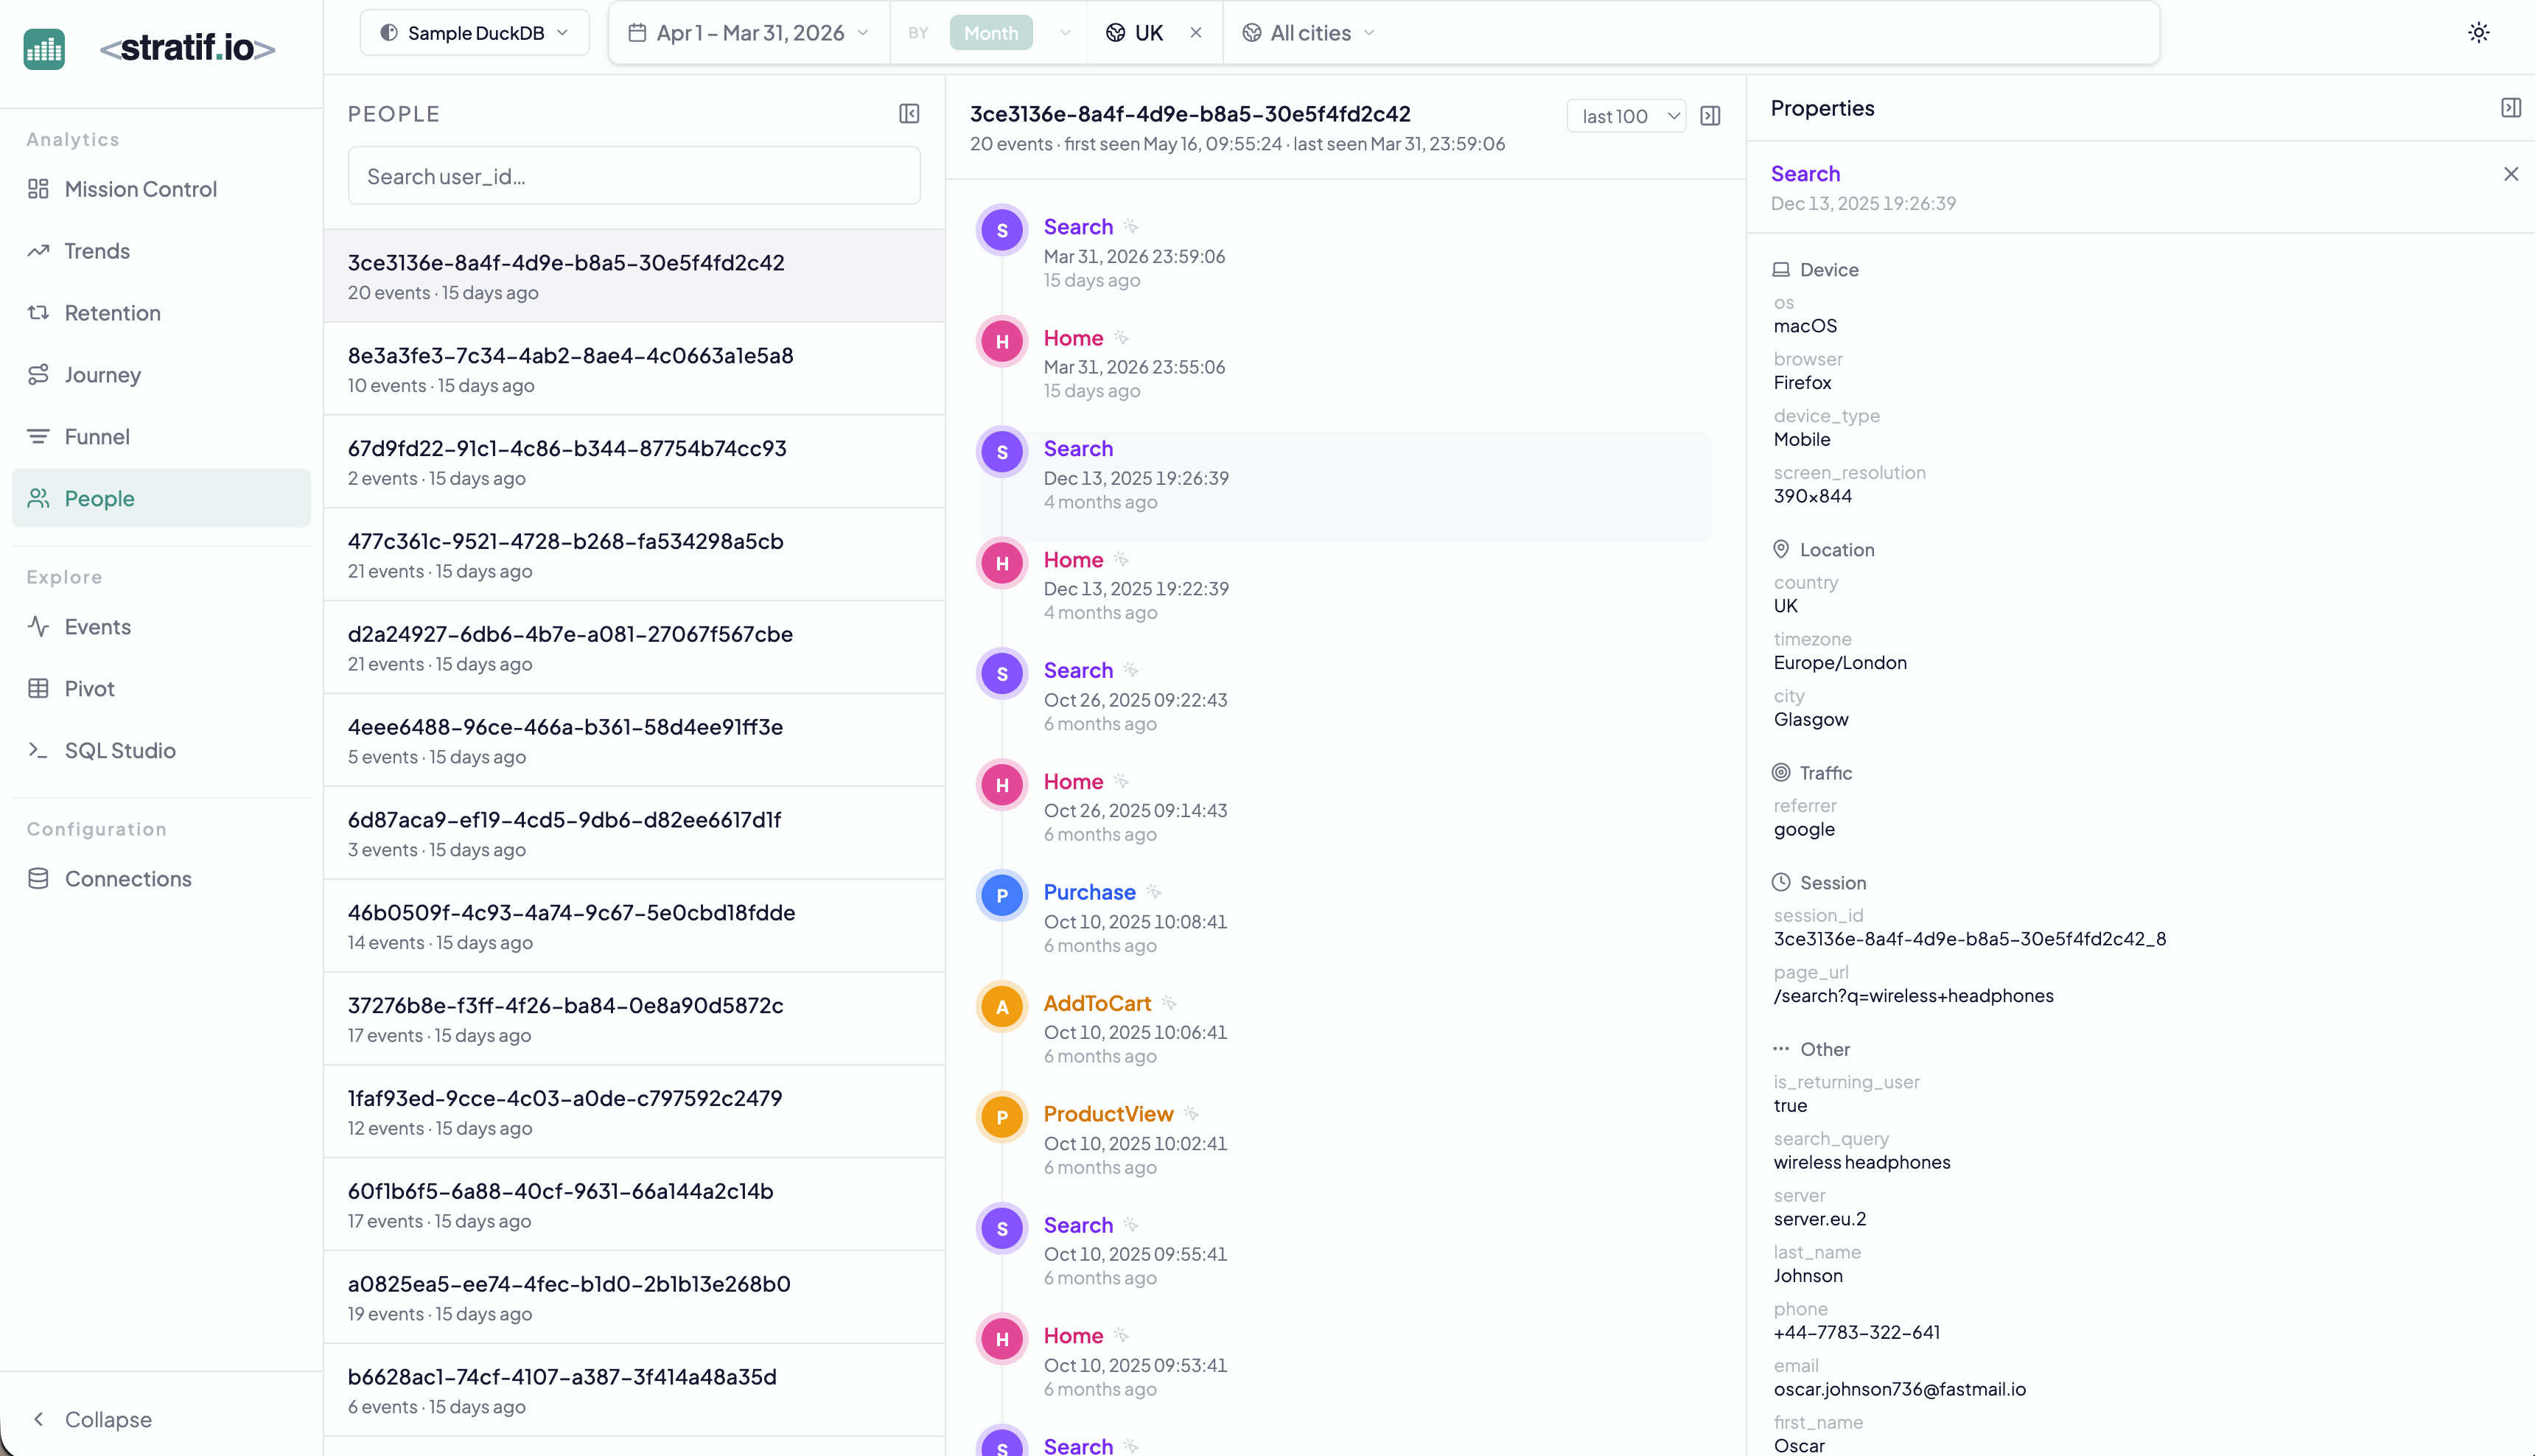Focus the Search user_id field
The width and height of the screenshot is (2535, 1456).
(x=634, y=176)
